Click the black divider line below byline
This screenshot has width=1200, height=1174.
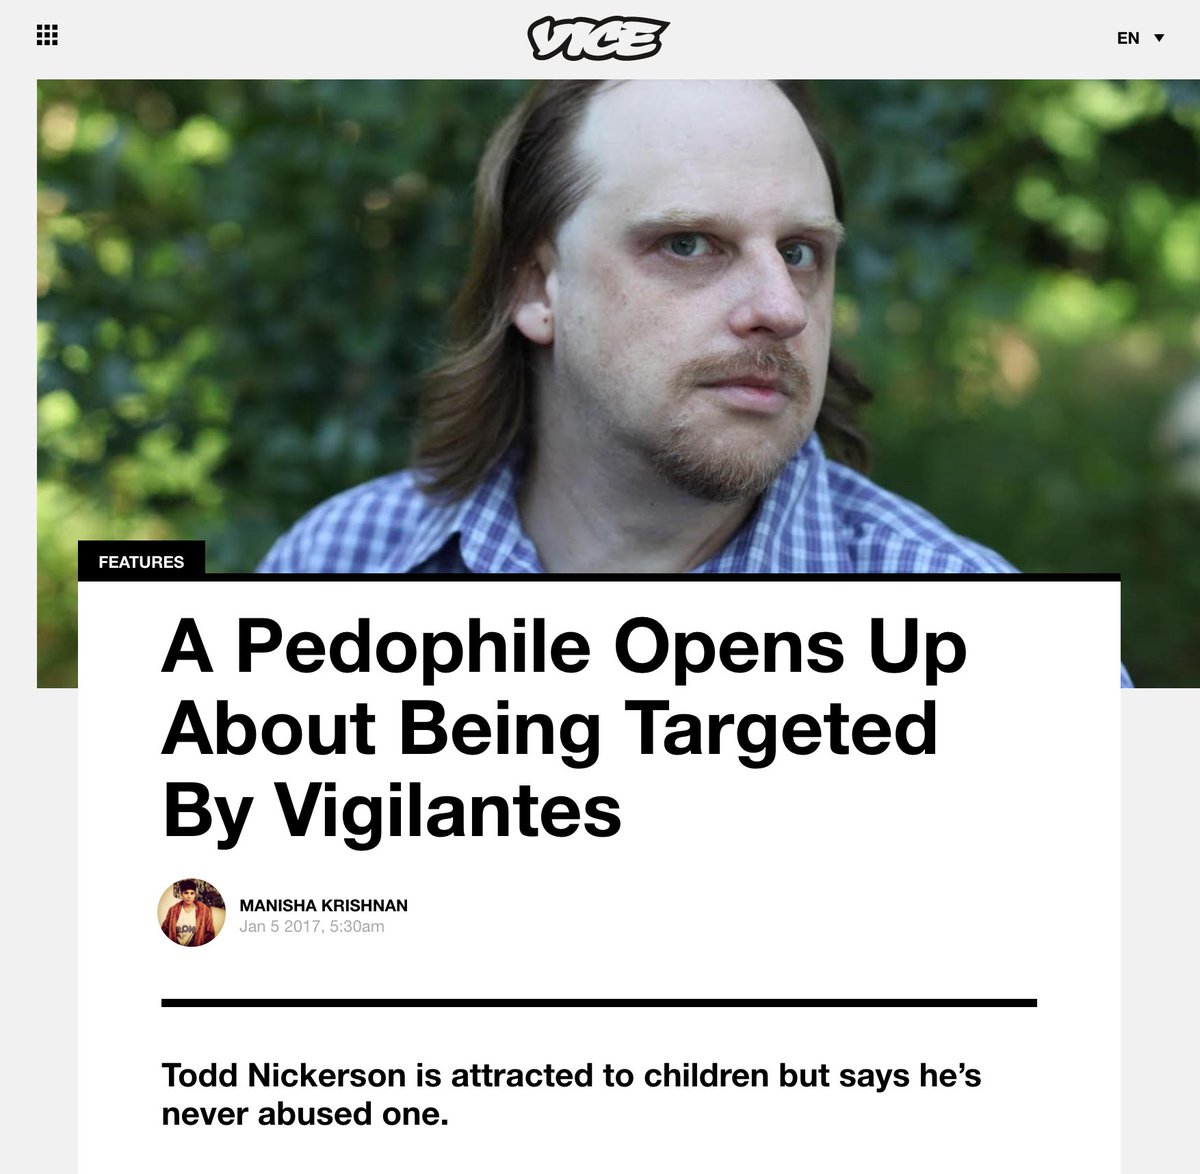pos(599,1002)
